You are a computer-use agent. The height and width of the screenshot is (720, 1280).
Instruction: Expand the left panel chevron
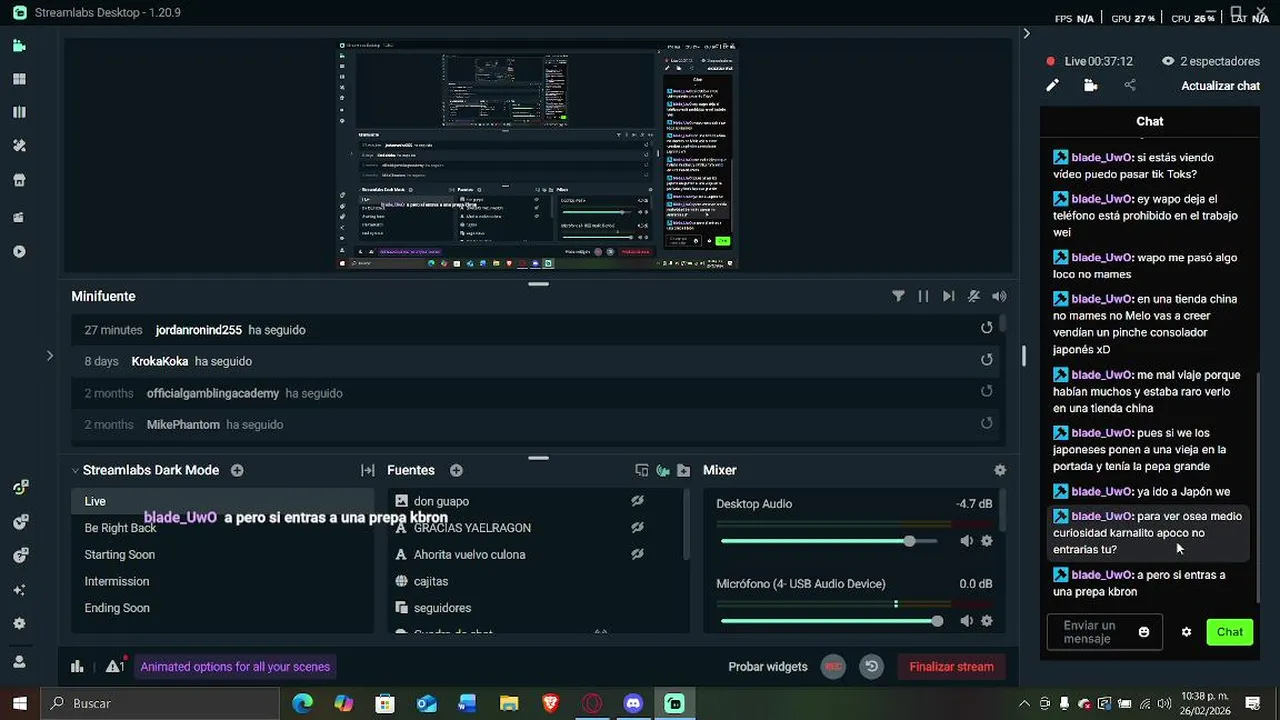point(50,355)
